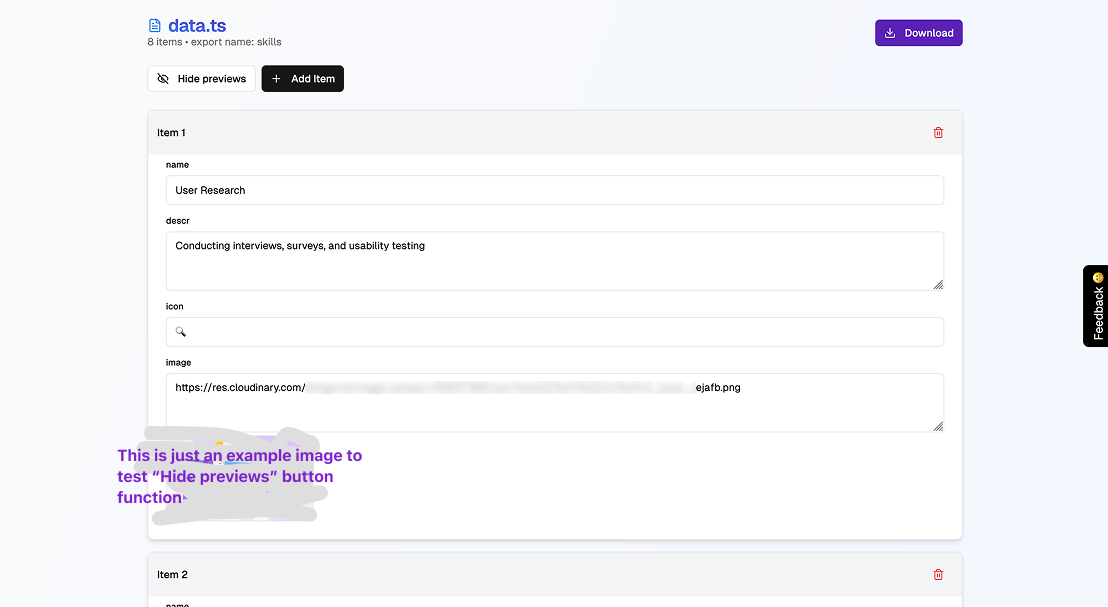This screenshot has height=607, width=1108.
Task: Click the download arrow icon on Download button
Action: tap(890, 32)
